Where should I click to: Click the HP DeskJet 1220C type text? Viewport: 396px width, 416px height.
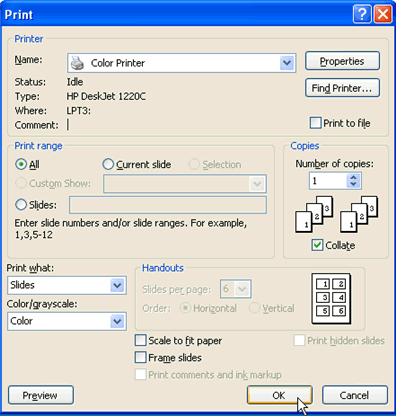point(106,96)
